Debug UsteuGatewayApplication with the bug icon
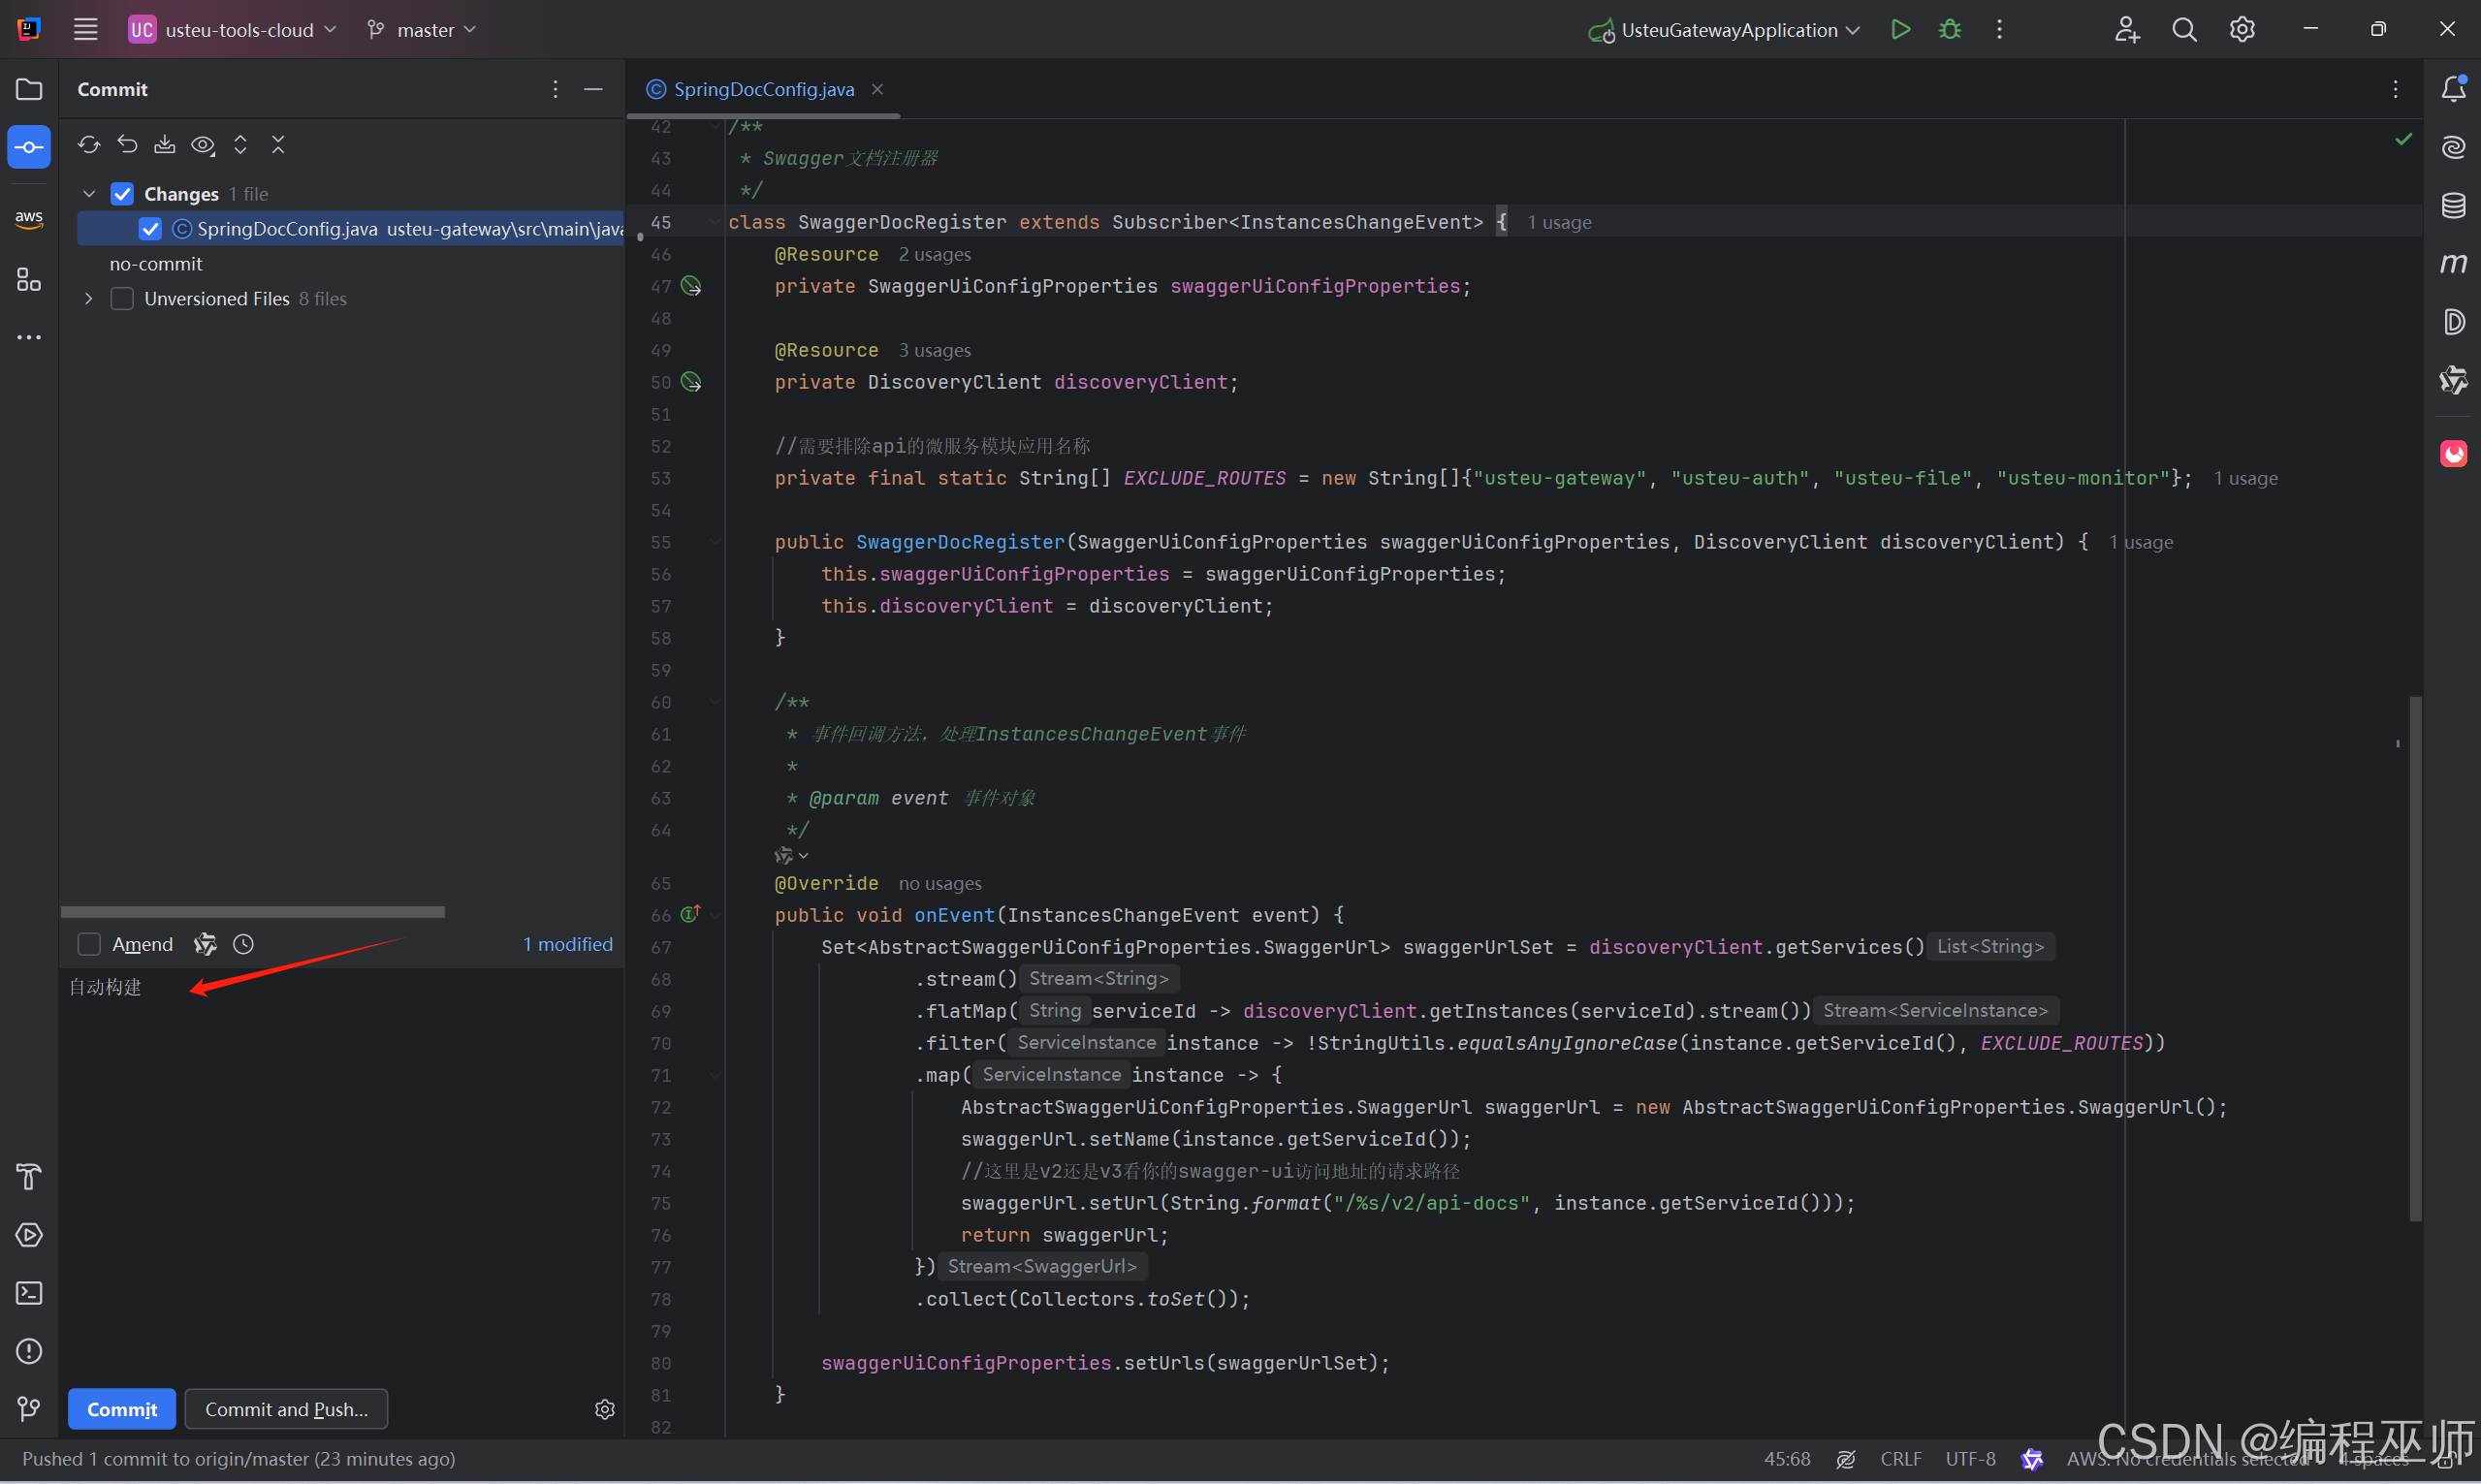The height and width of the screenshot is (1484, 2481). click(1949, 29)
